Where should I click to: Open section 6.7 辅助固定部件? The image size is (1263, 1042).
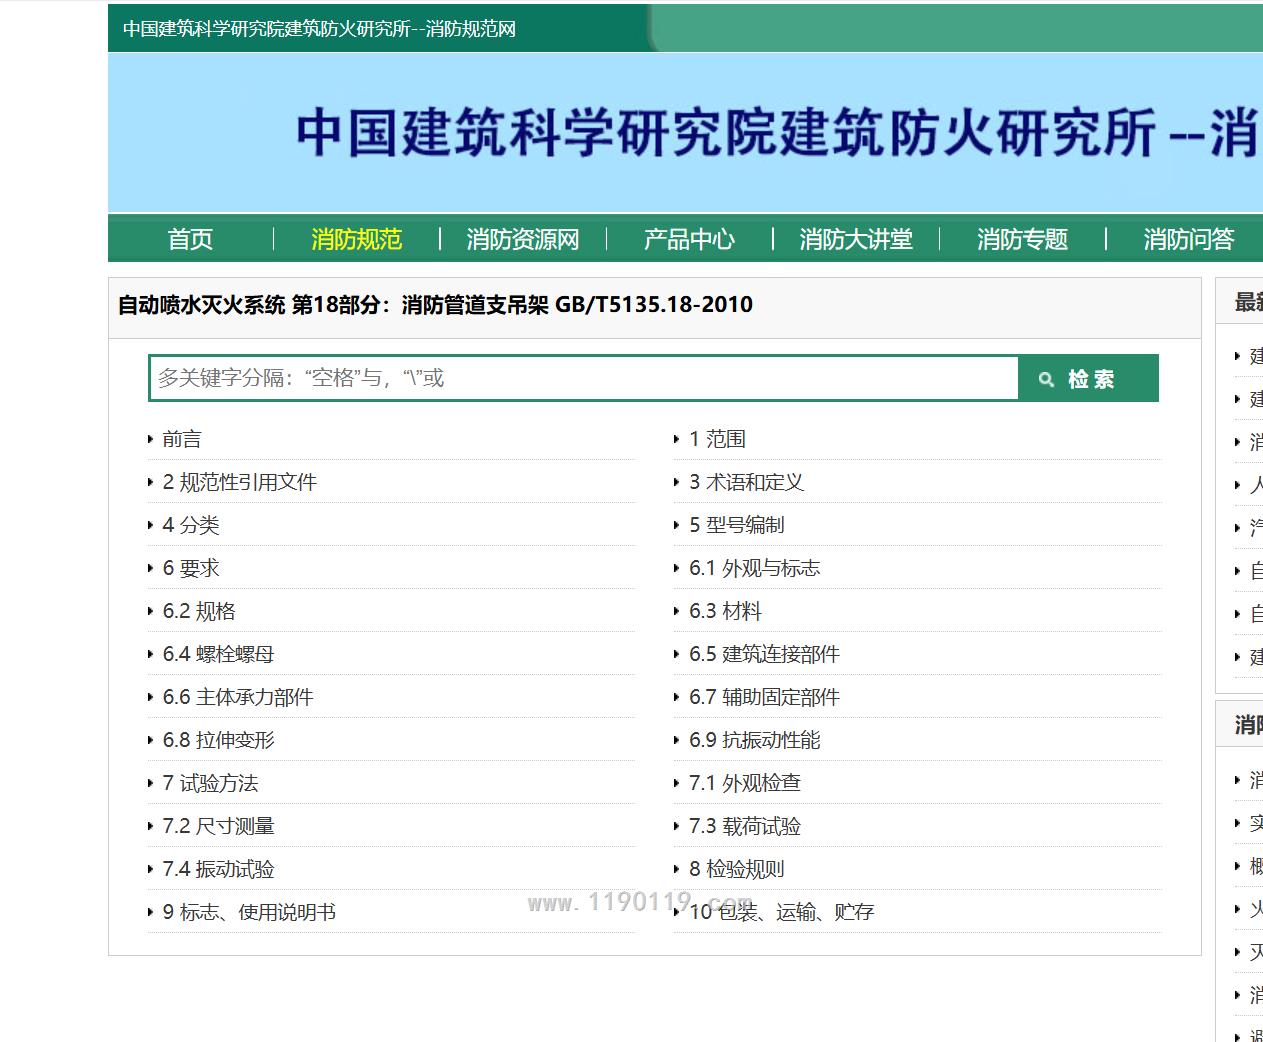[x=765, y=697]
